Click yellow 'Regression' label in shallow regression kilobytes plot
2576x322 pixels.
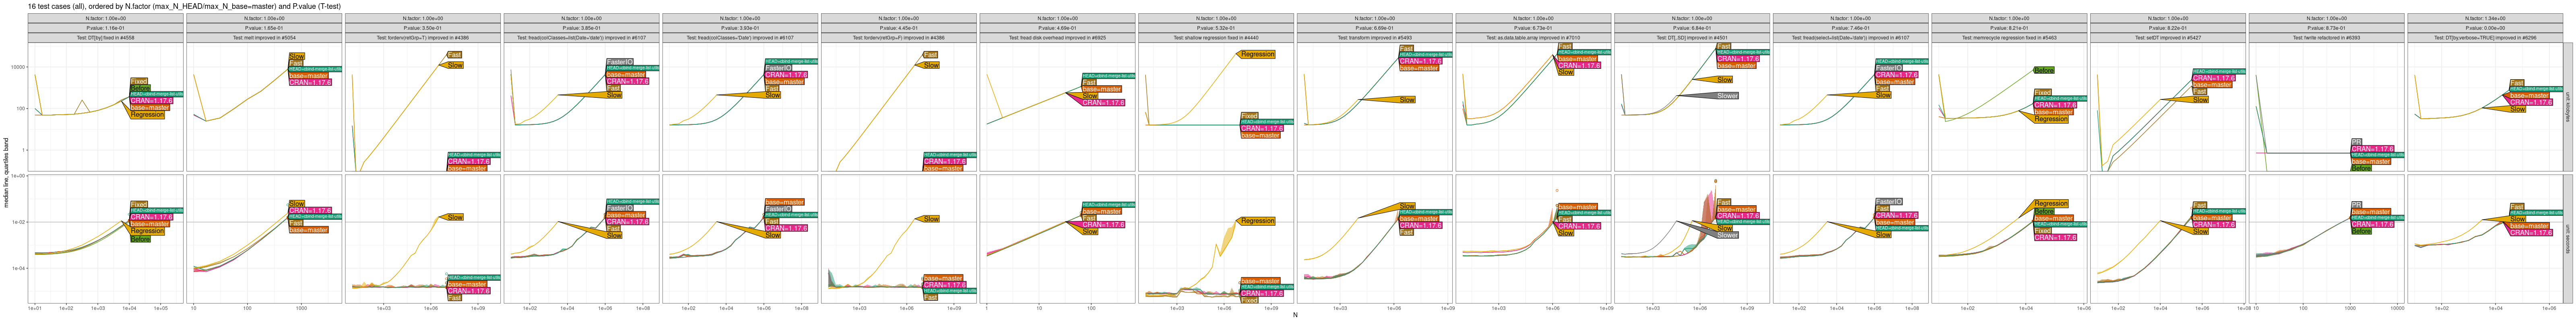point(1257,55)
